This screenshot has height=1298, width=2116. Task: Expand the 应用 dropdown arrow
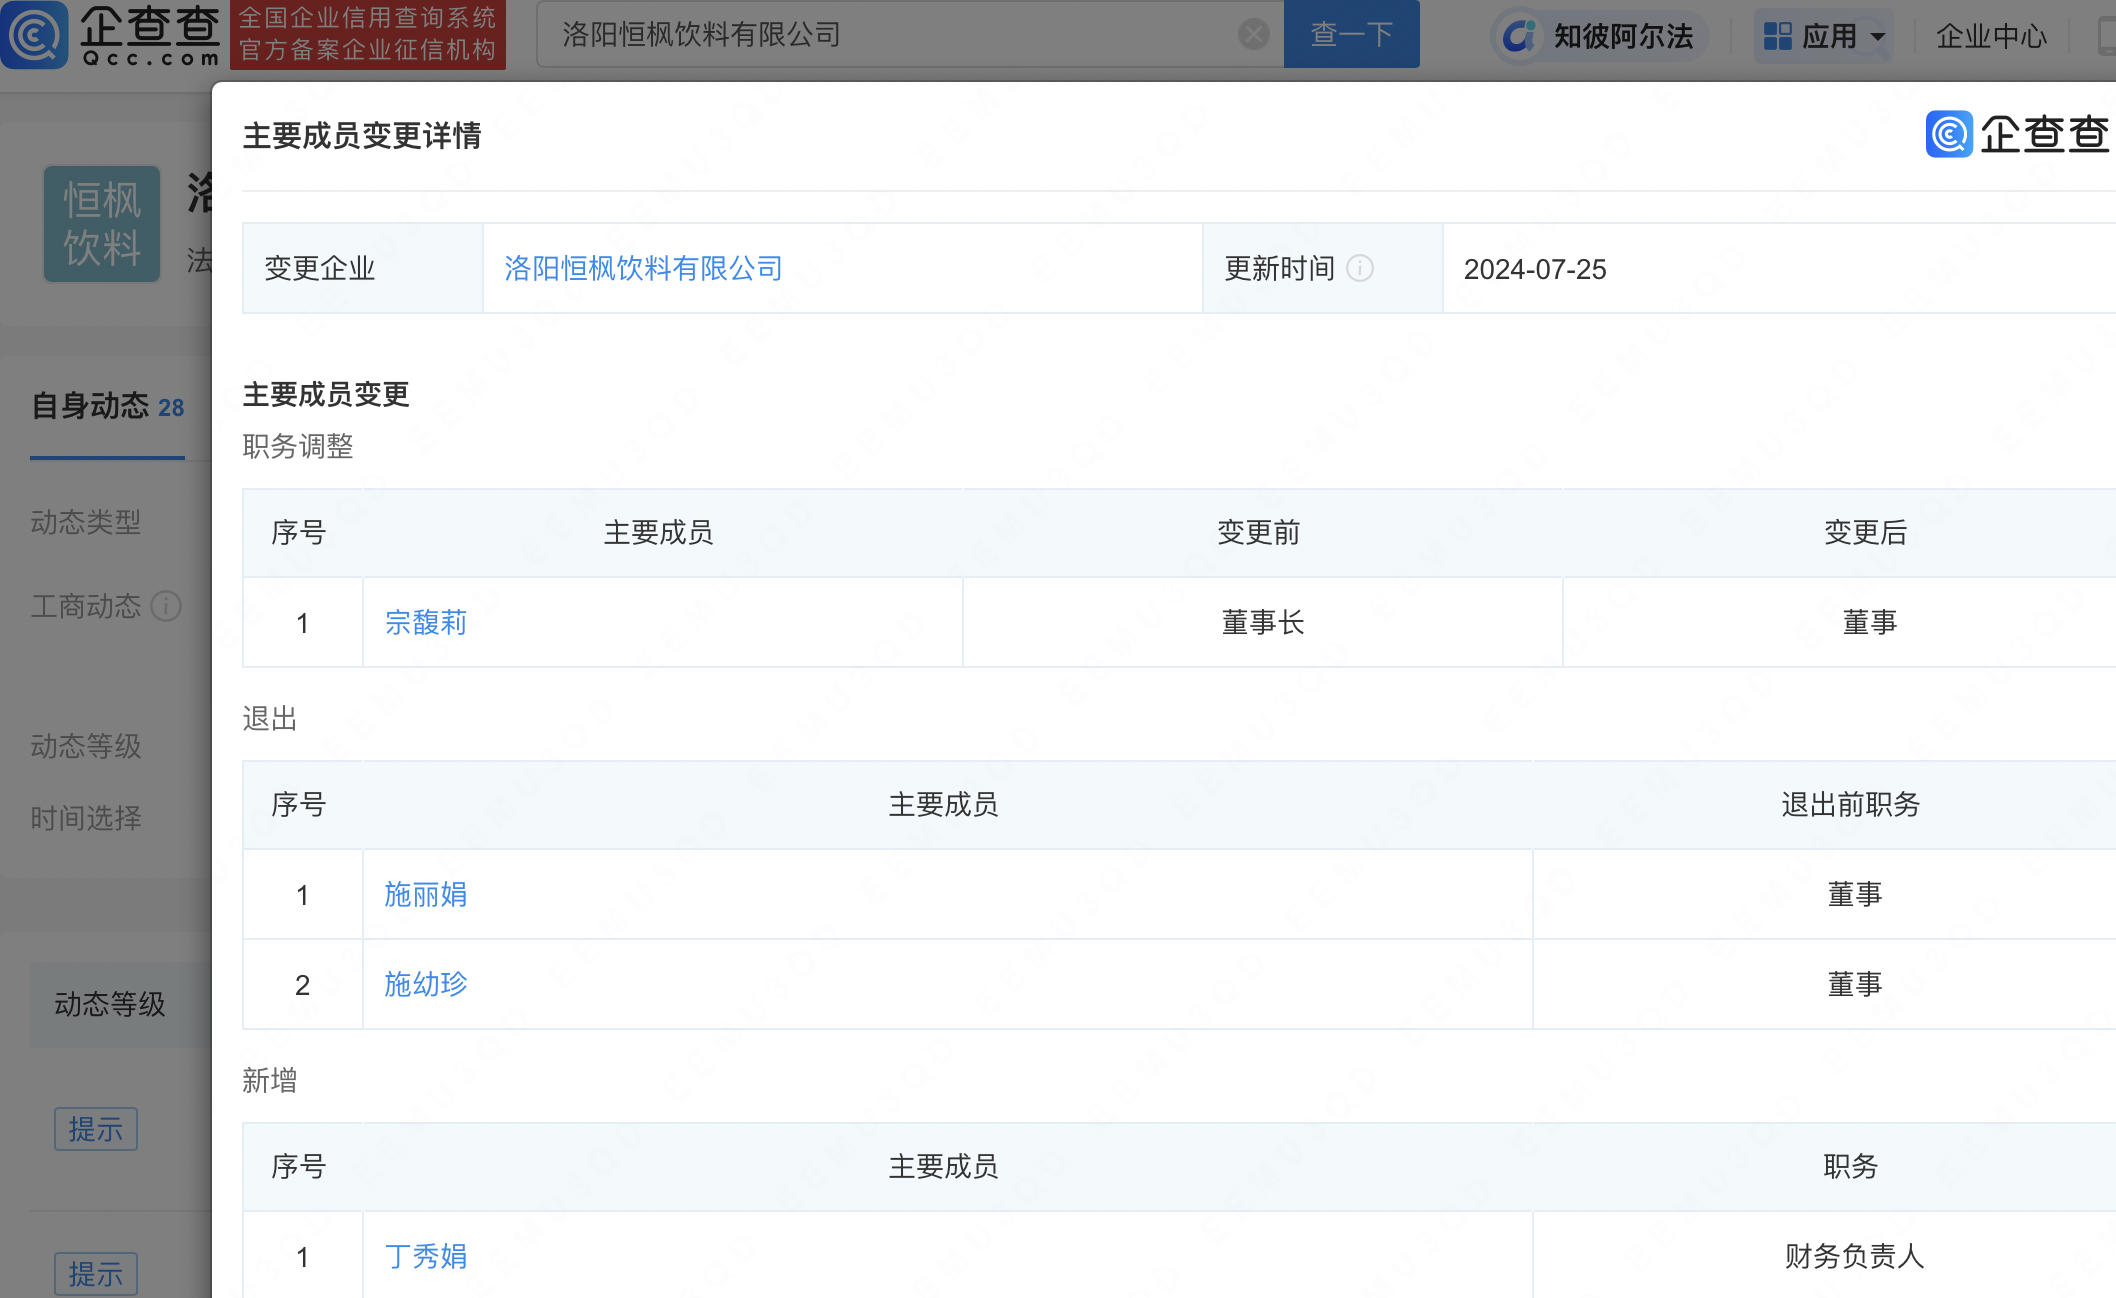click(1878, 37)
